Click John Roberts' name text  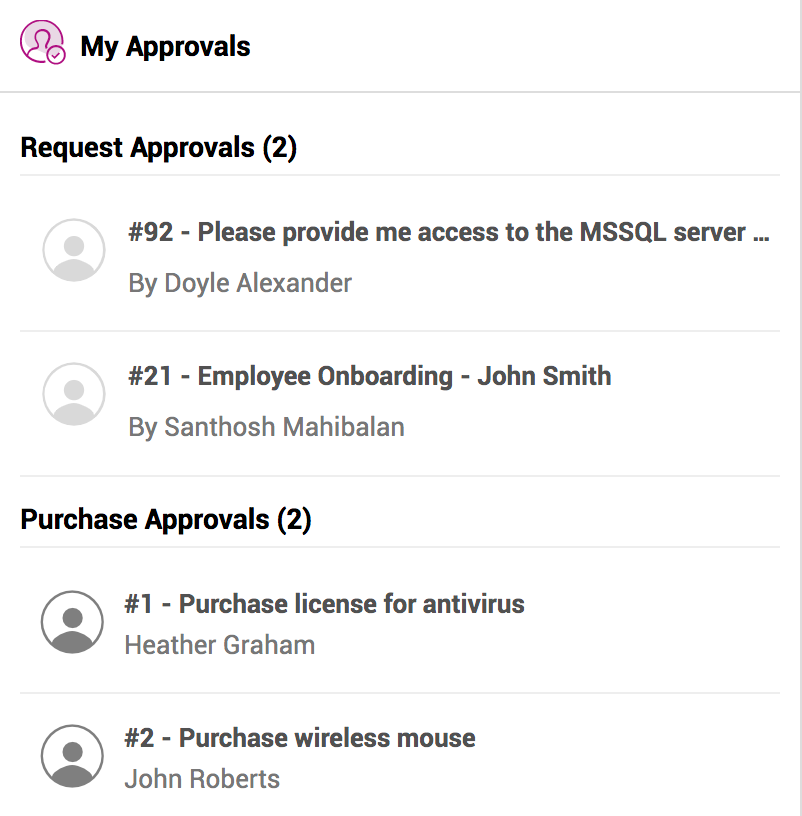202,780
